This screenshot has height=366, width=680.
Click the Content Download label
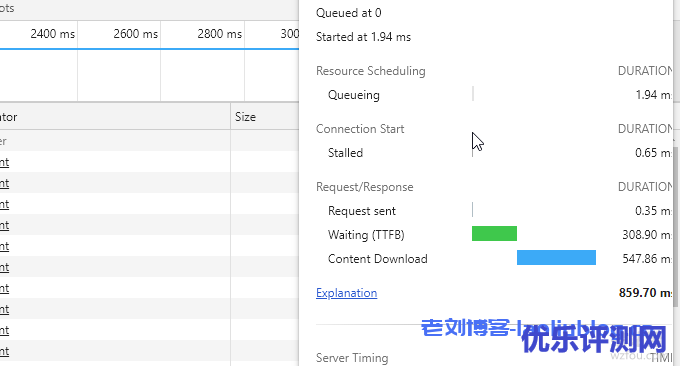click(378, 259)
